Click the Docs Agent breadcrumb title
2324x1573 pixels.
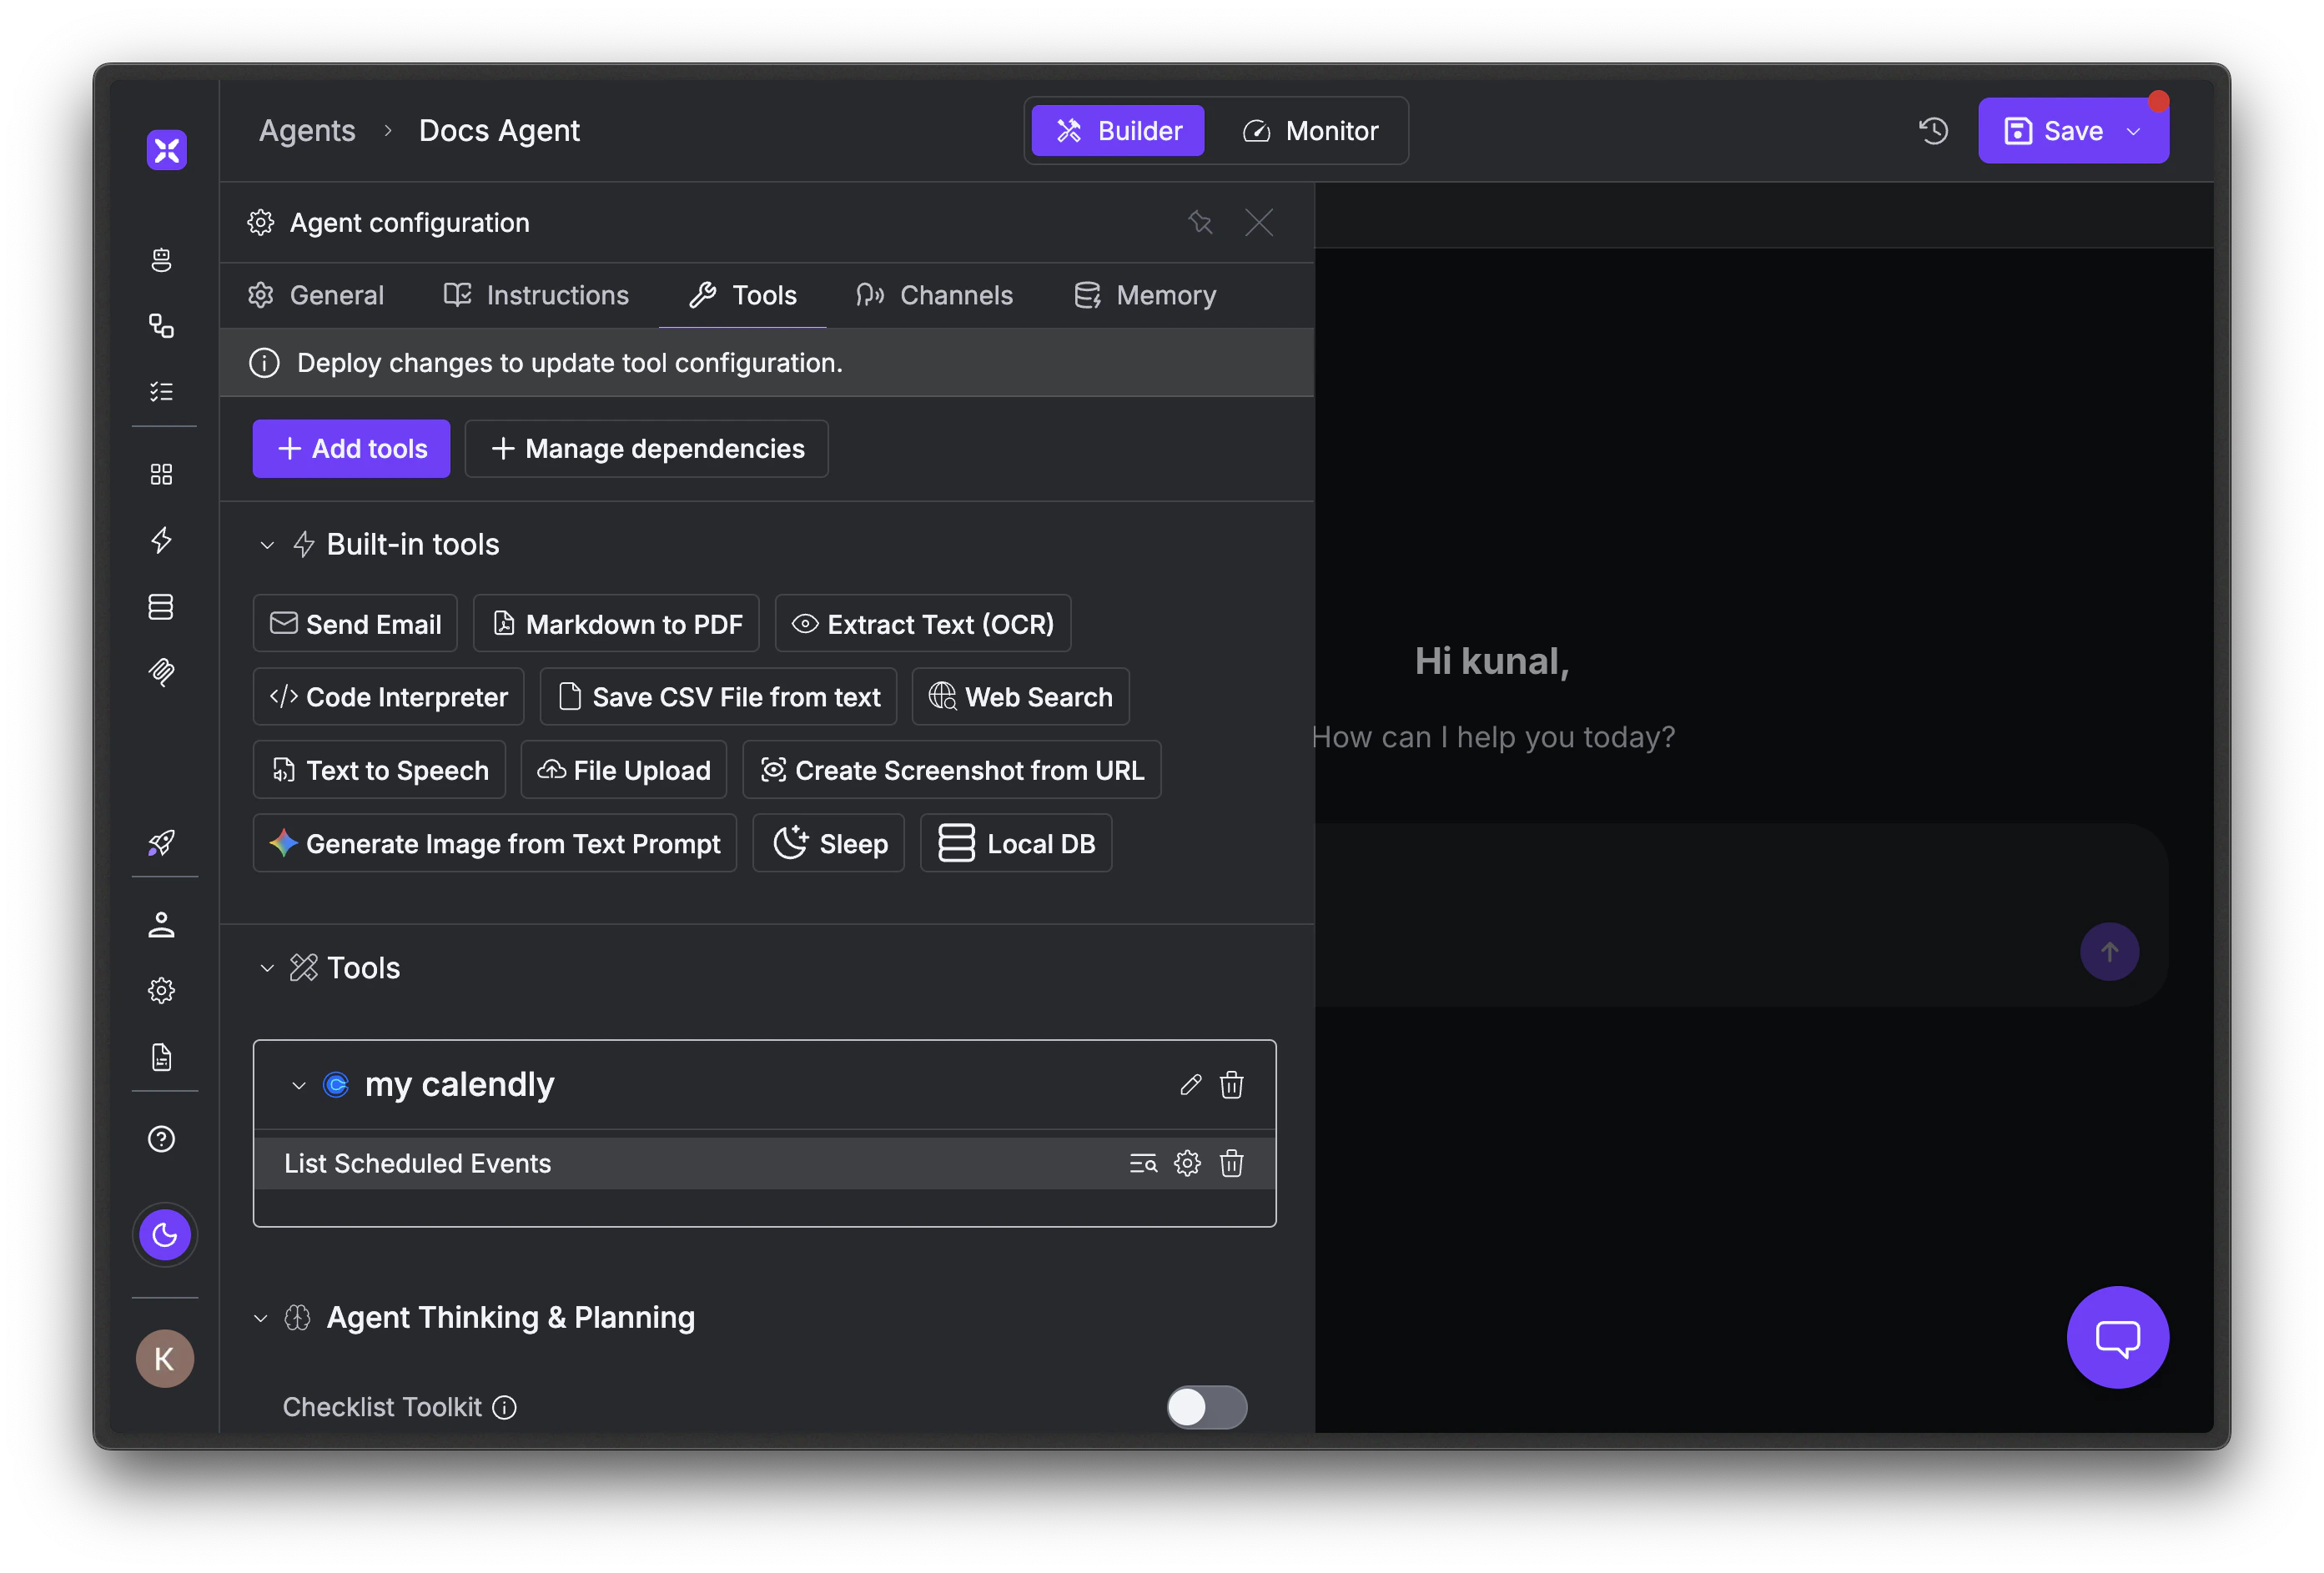click(x=499, y=131)
